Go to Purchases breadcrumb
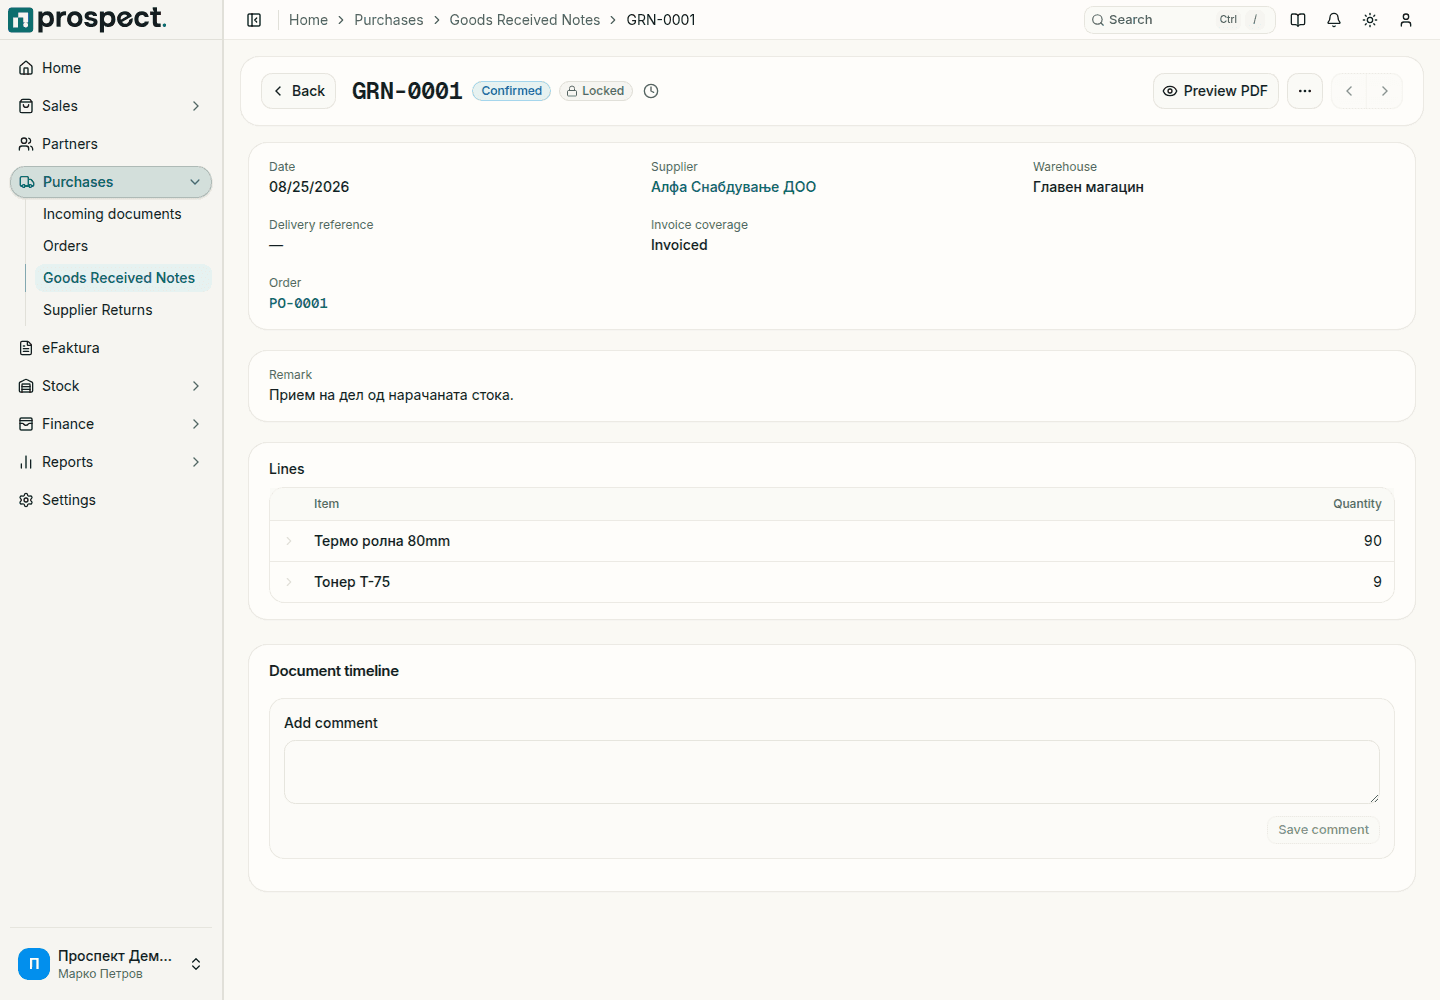Screen dimensions: 1440x1000 (x=389, y=20)
